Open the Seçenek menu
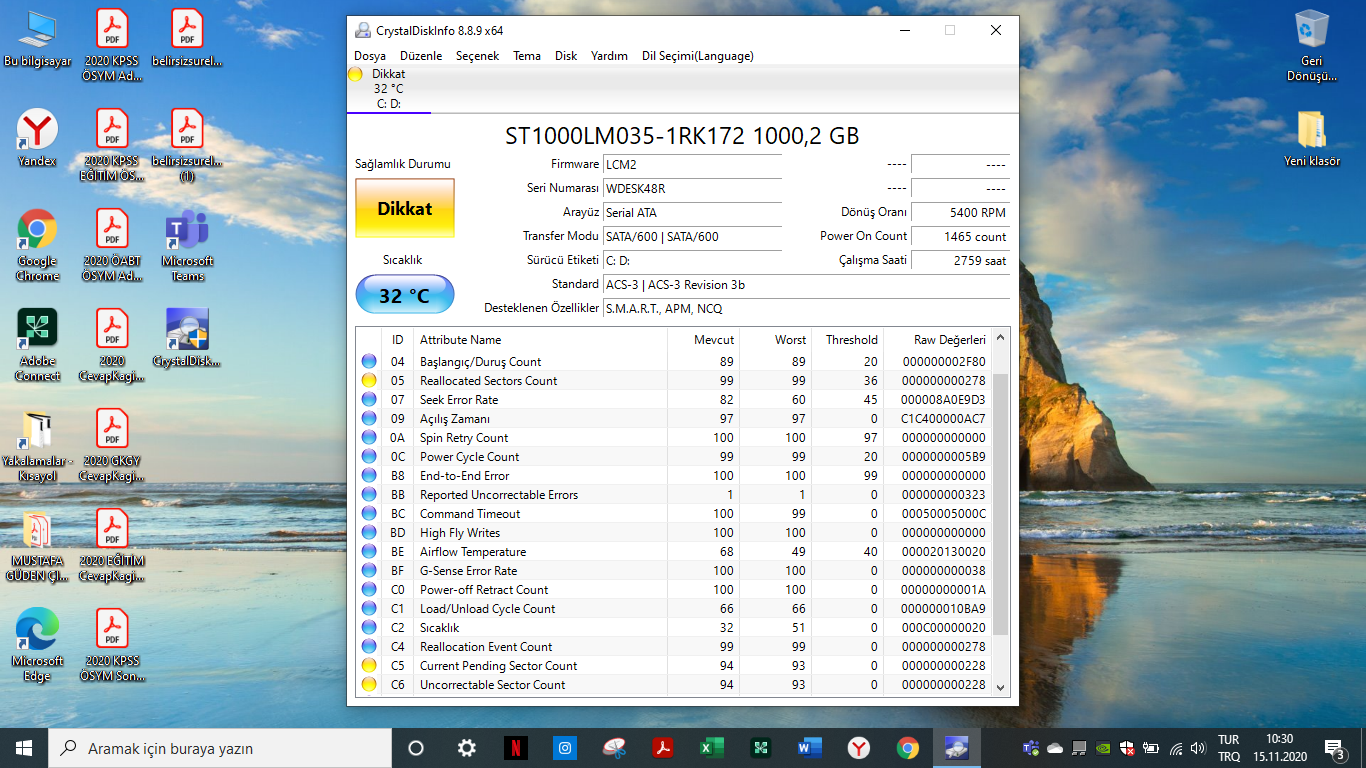Image resolution: width=1366 pixels, height=768 pixels. (477, 56)
